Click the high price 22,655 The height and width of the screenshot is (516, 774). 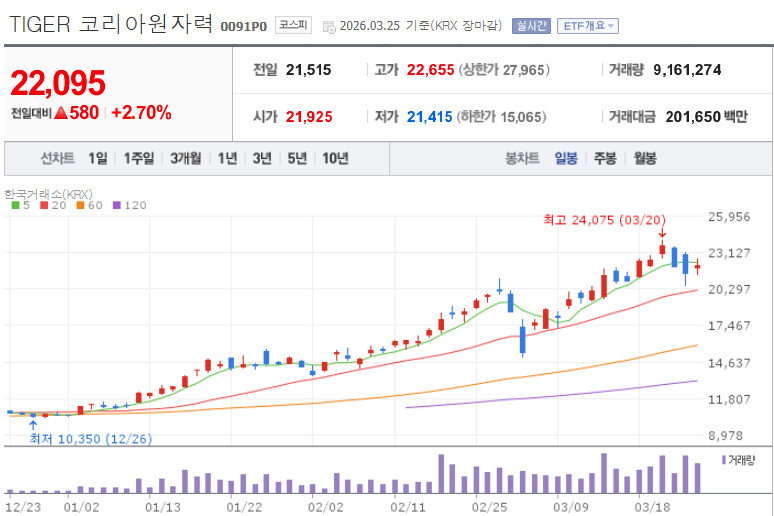(x=430, y=70)
